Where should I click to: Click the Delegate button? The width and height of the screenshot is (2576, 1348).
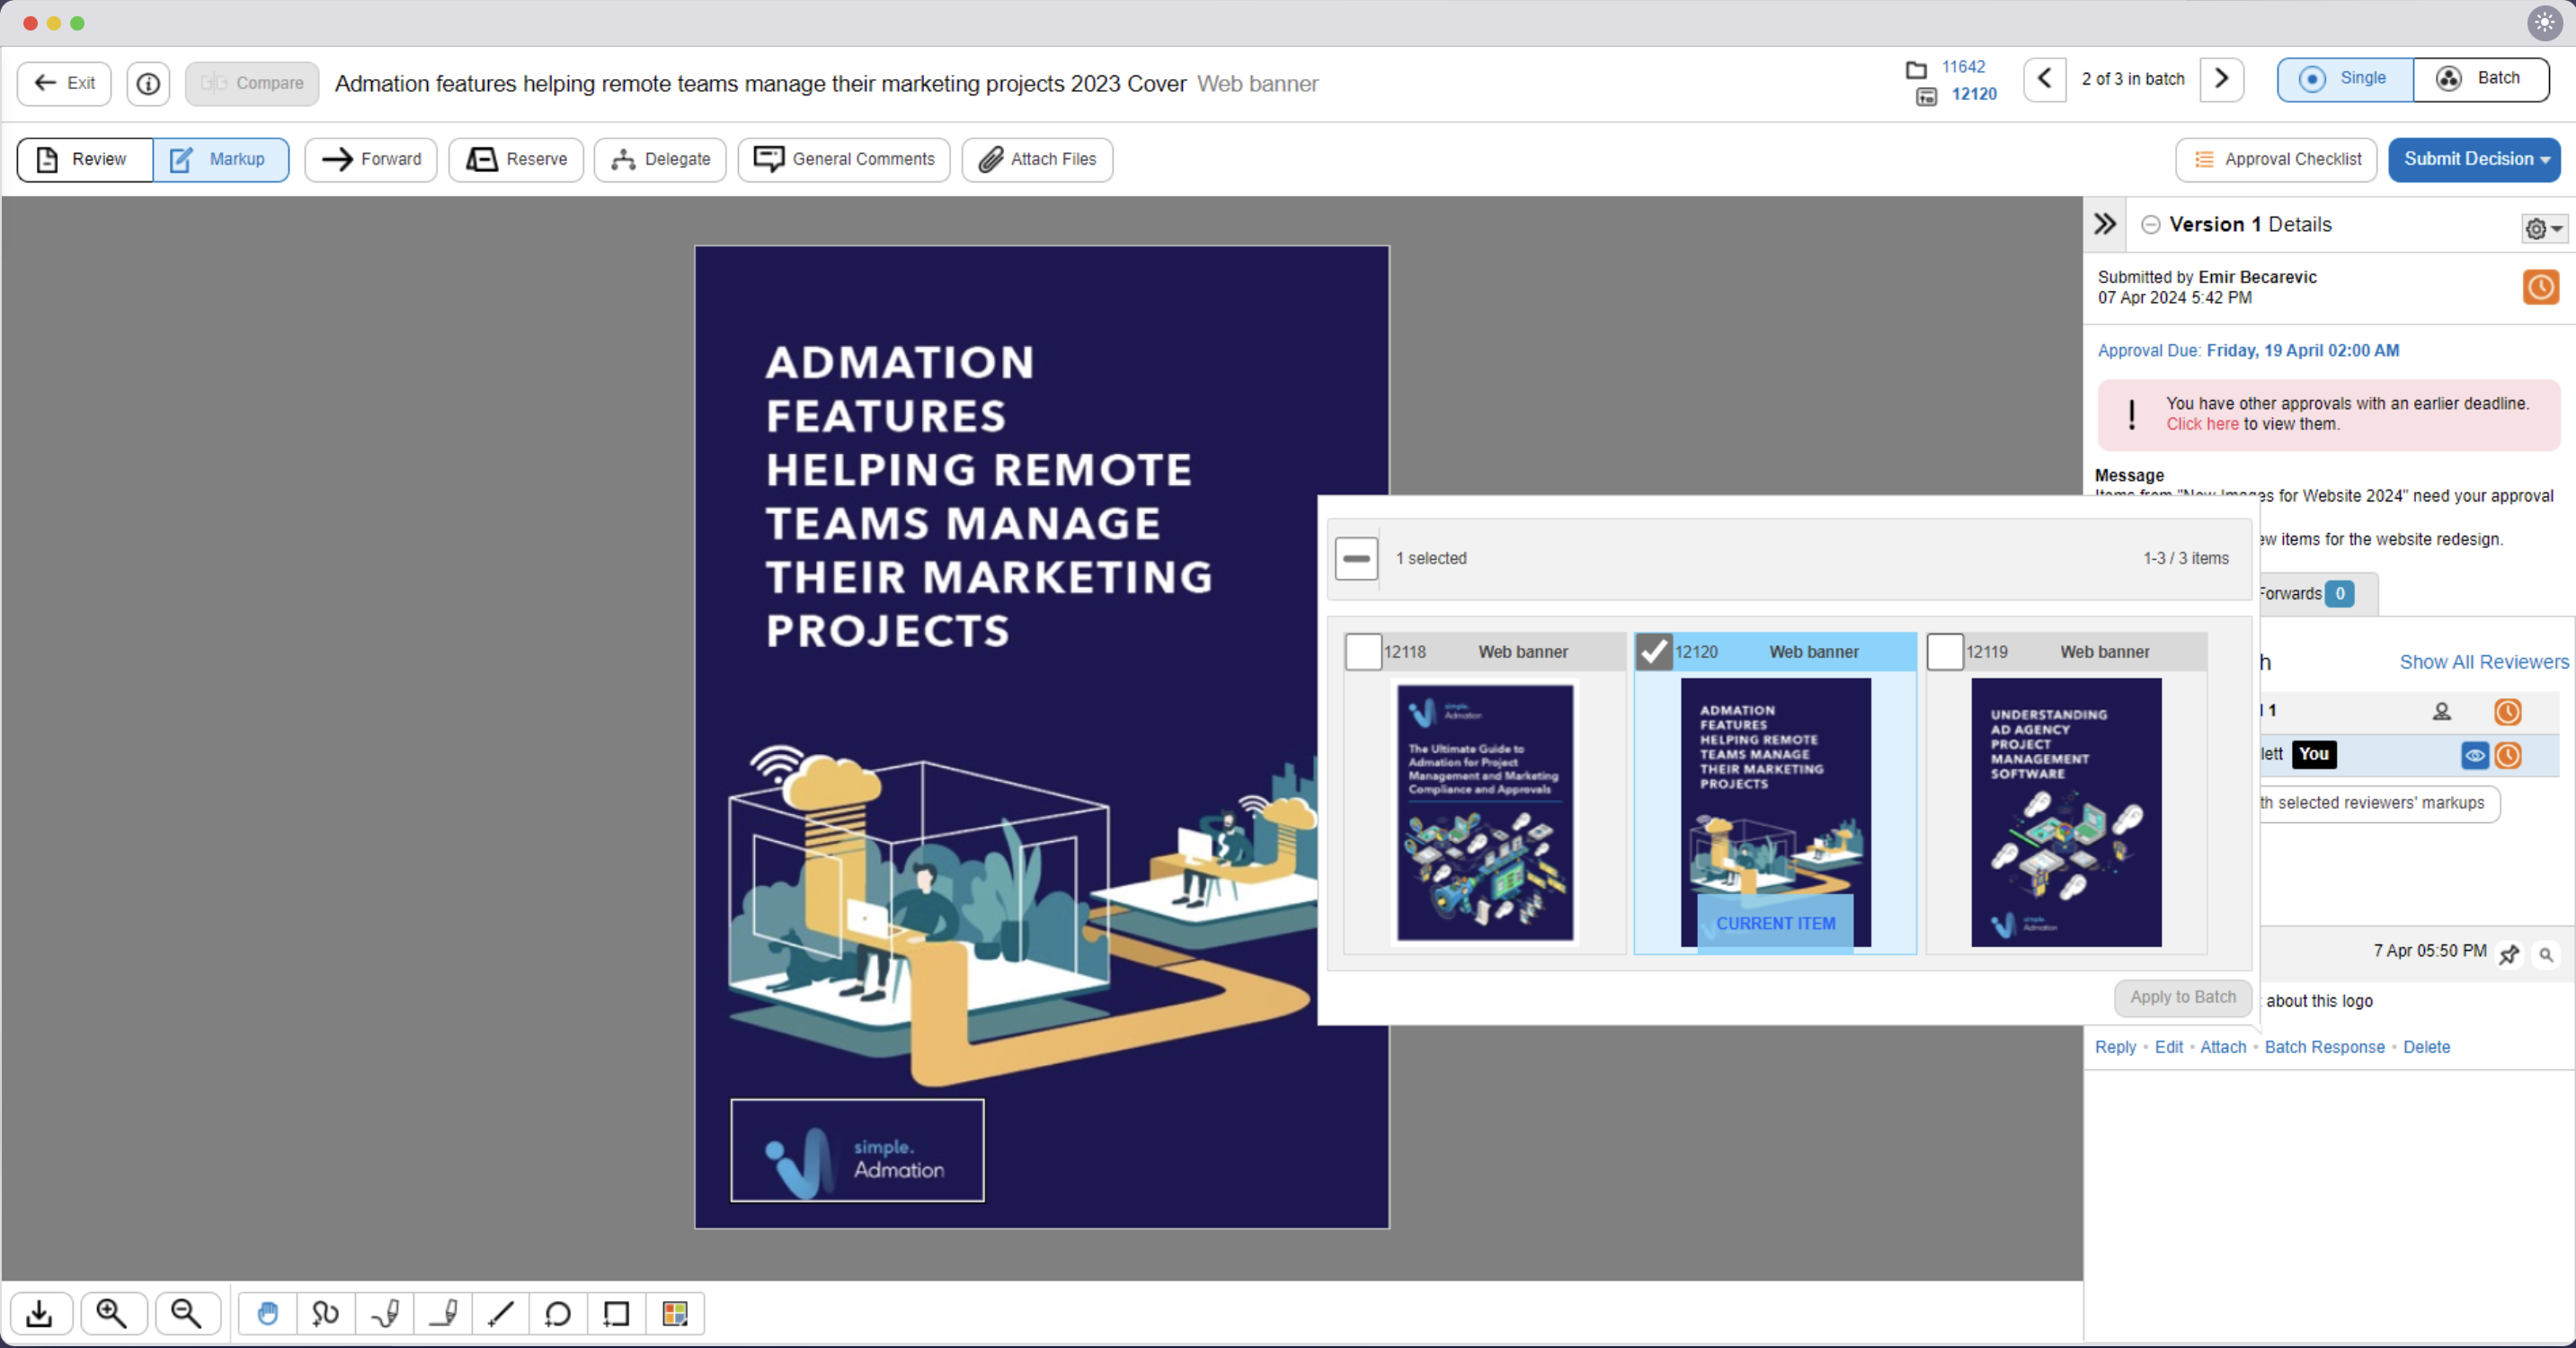tap(660, 160)
